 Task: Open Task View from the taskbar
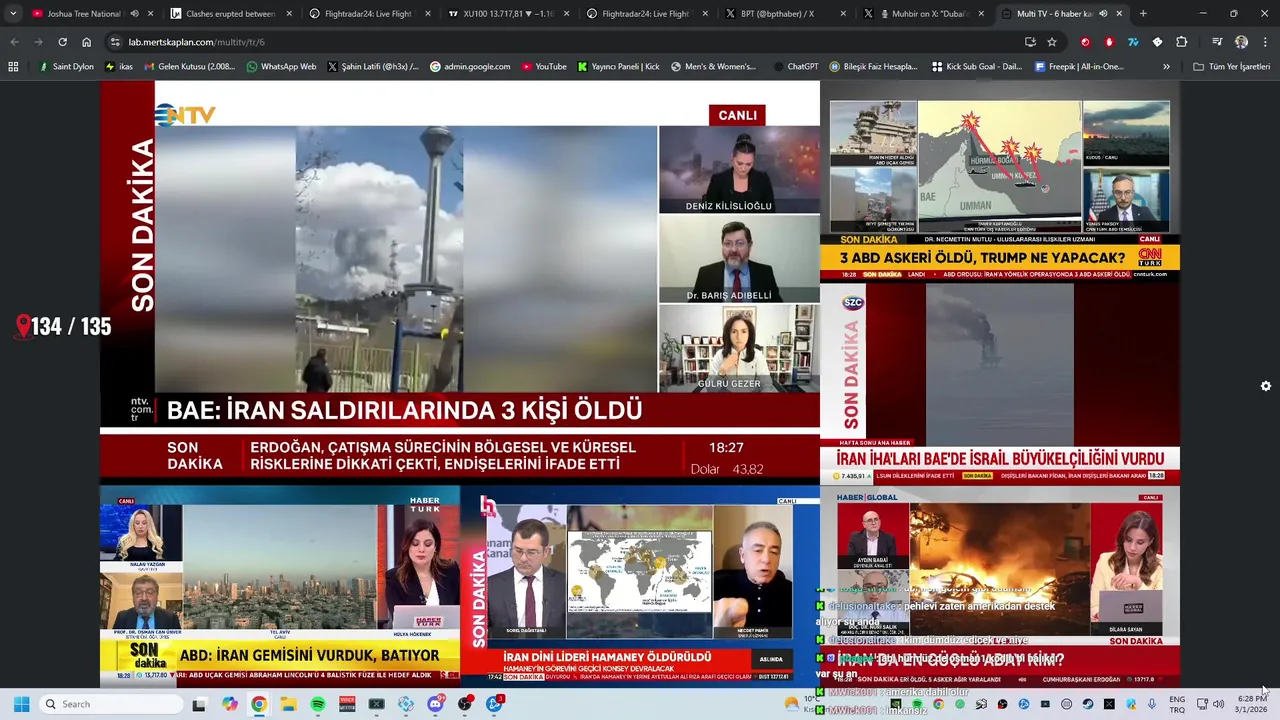point(199,704)
